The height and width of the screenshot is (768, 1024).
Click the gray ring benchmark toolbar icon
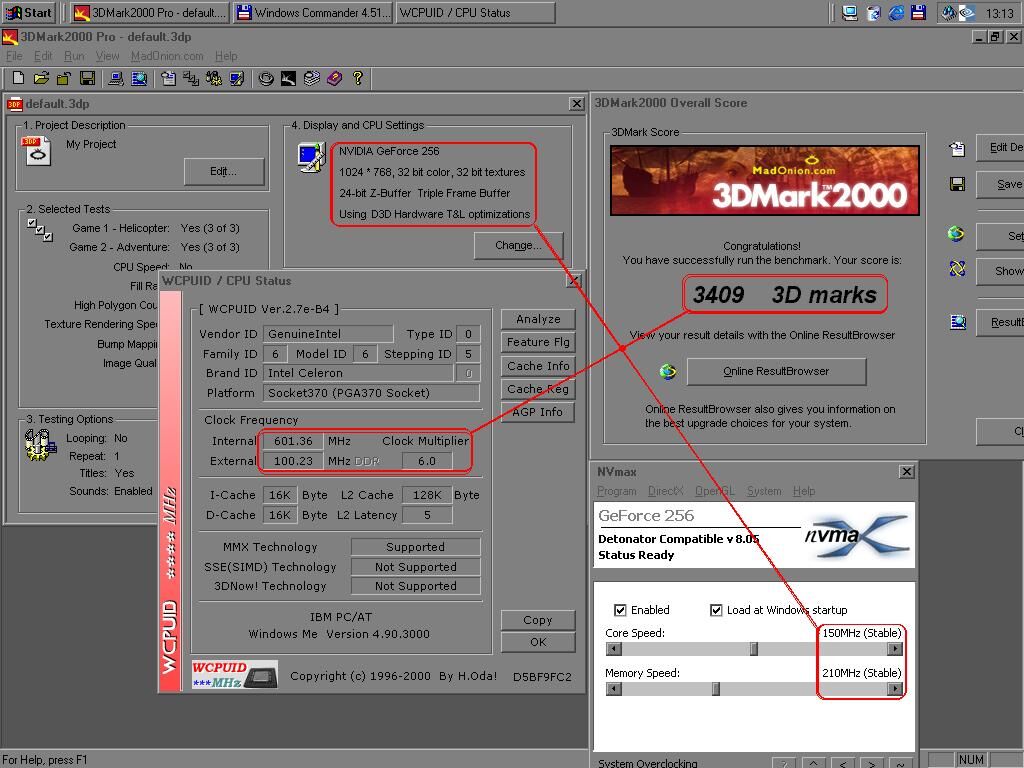(x=266, y=78)
